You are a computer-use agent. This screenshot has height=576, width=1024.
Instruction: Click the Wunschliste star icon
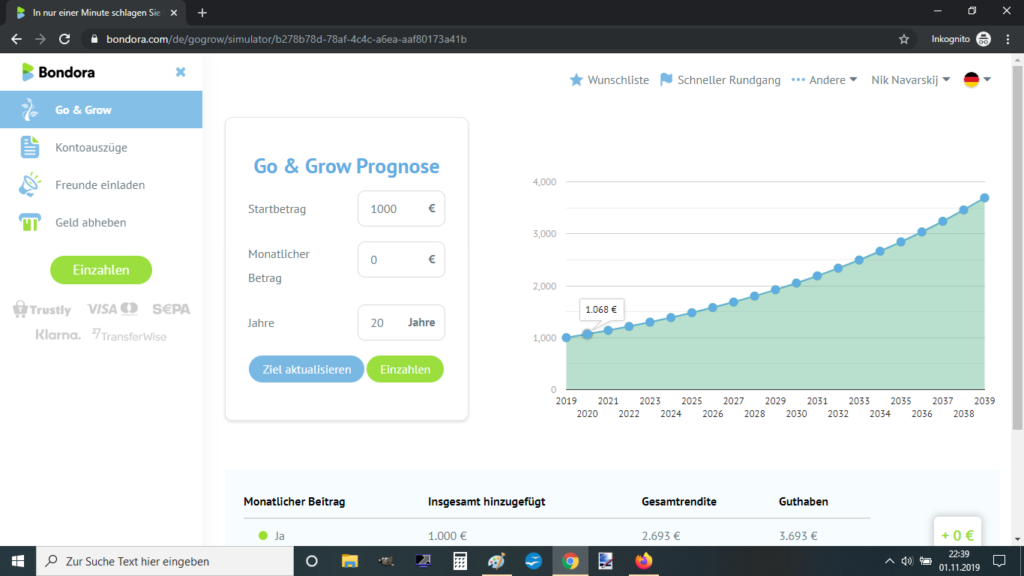pyautogui.click(x=576, y=80)
